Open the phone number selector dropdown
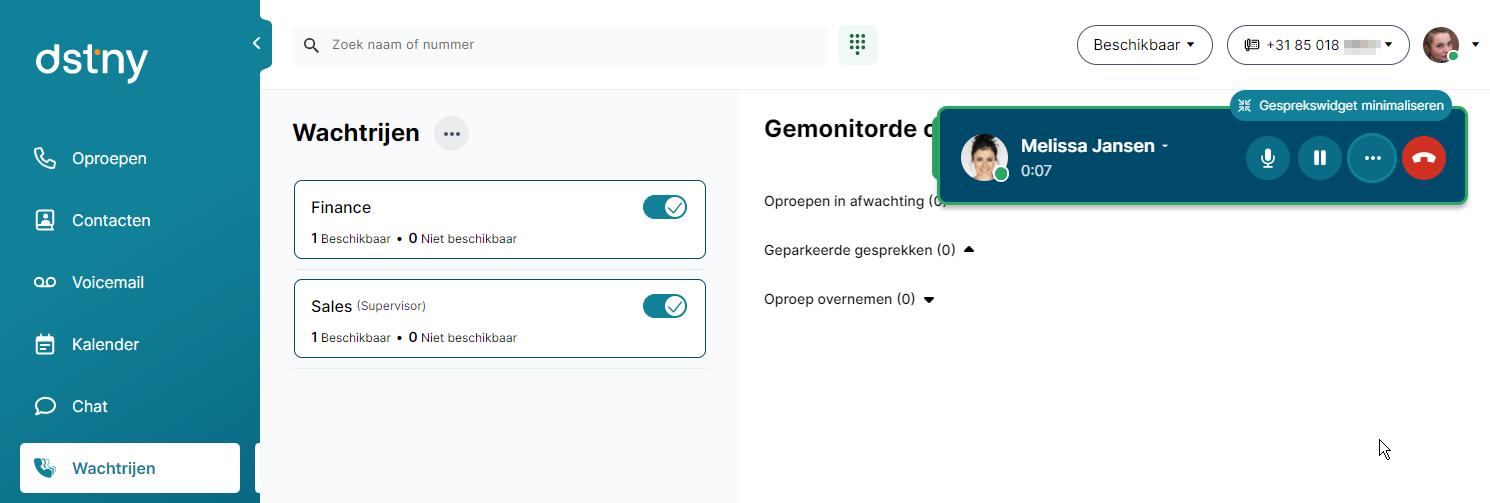This screenshot has height=503, width=1490. coord(1318,45)
